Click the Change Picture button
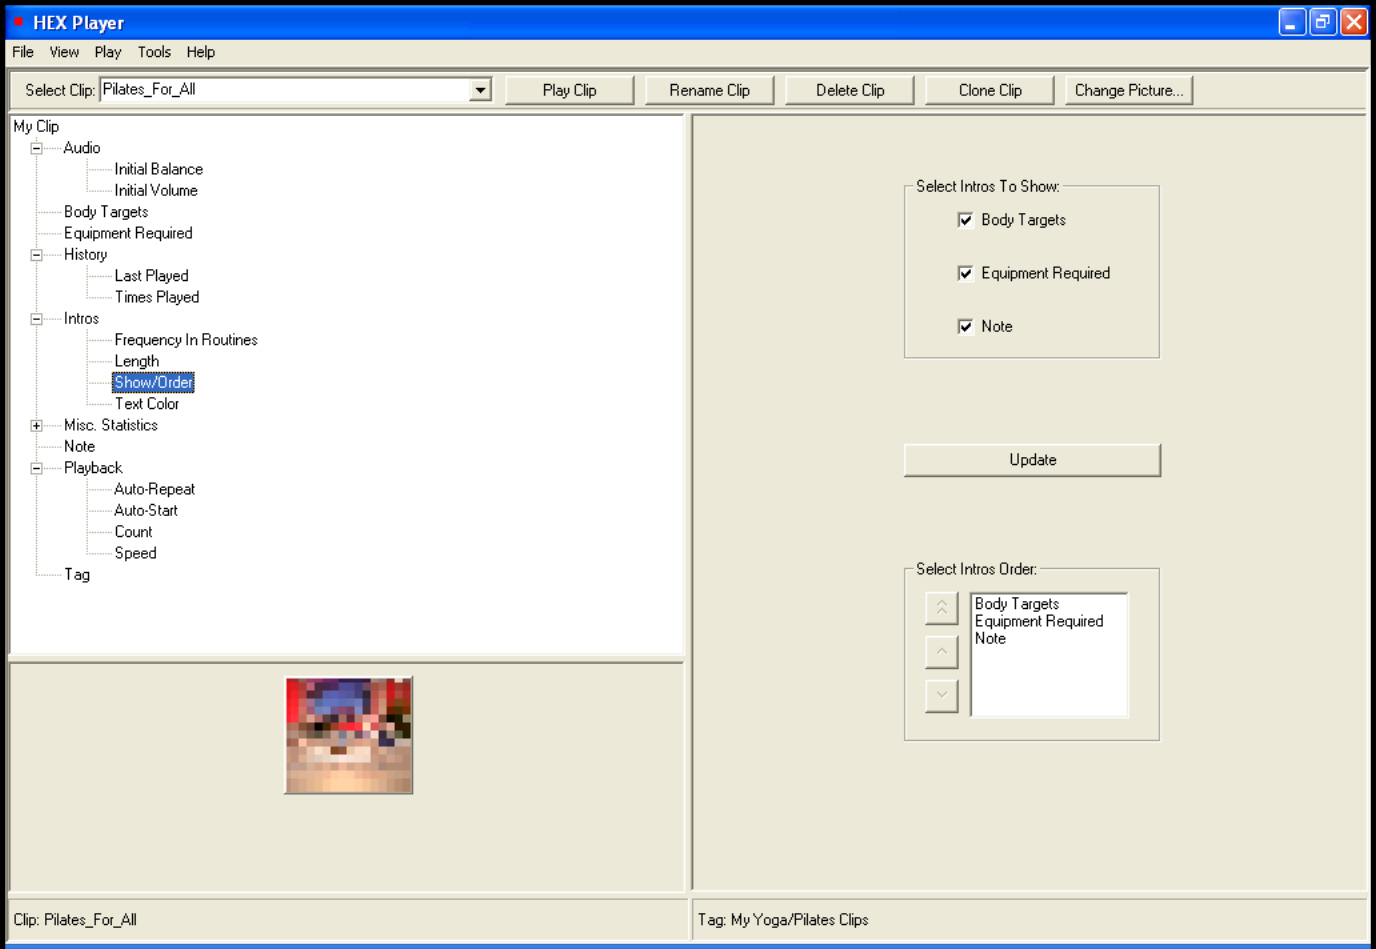This screenshot has height=949, width=1376. coord(1128,90)
